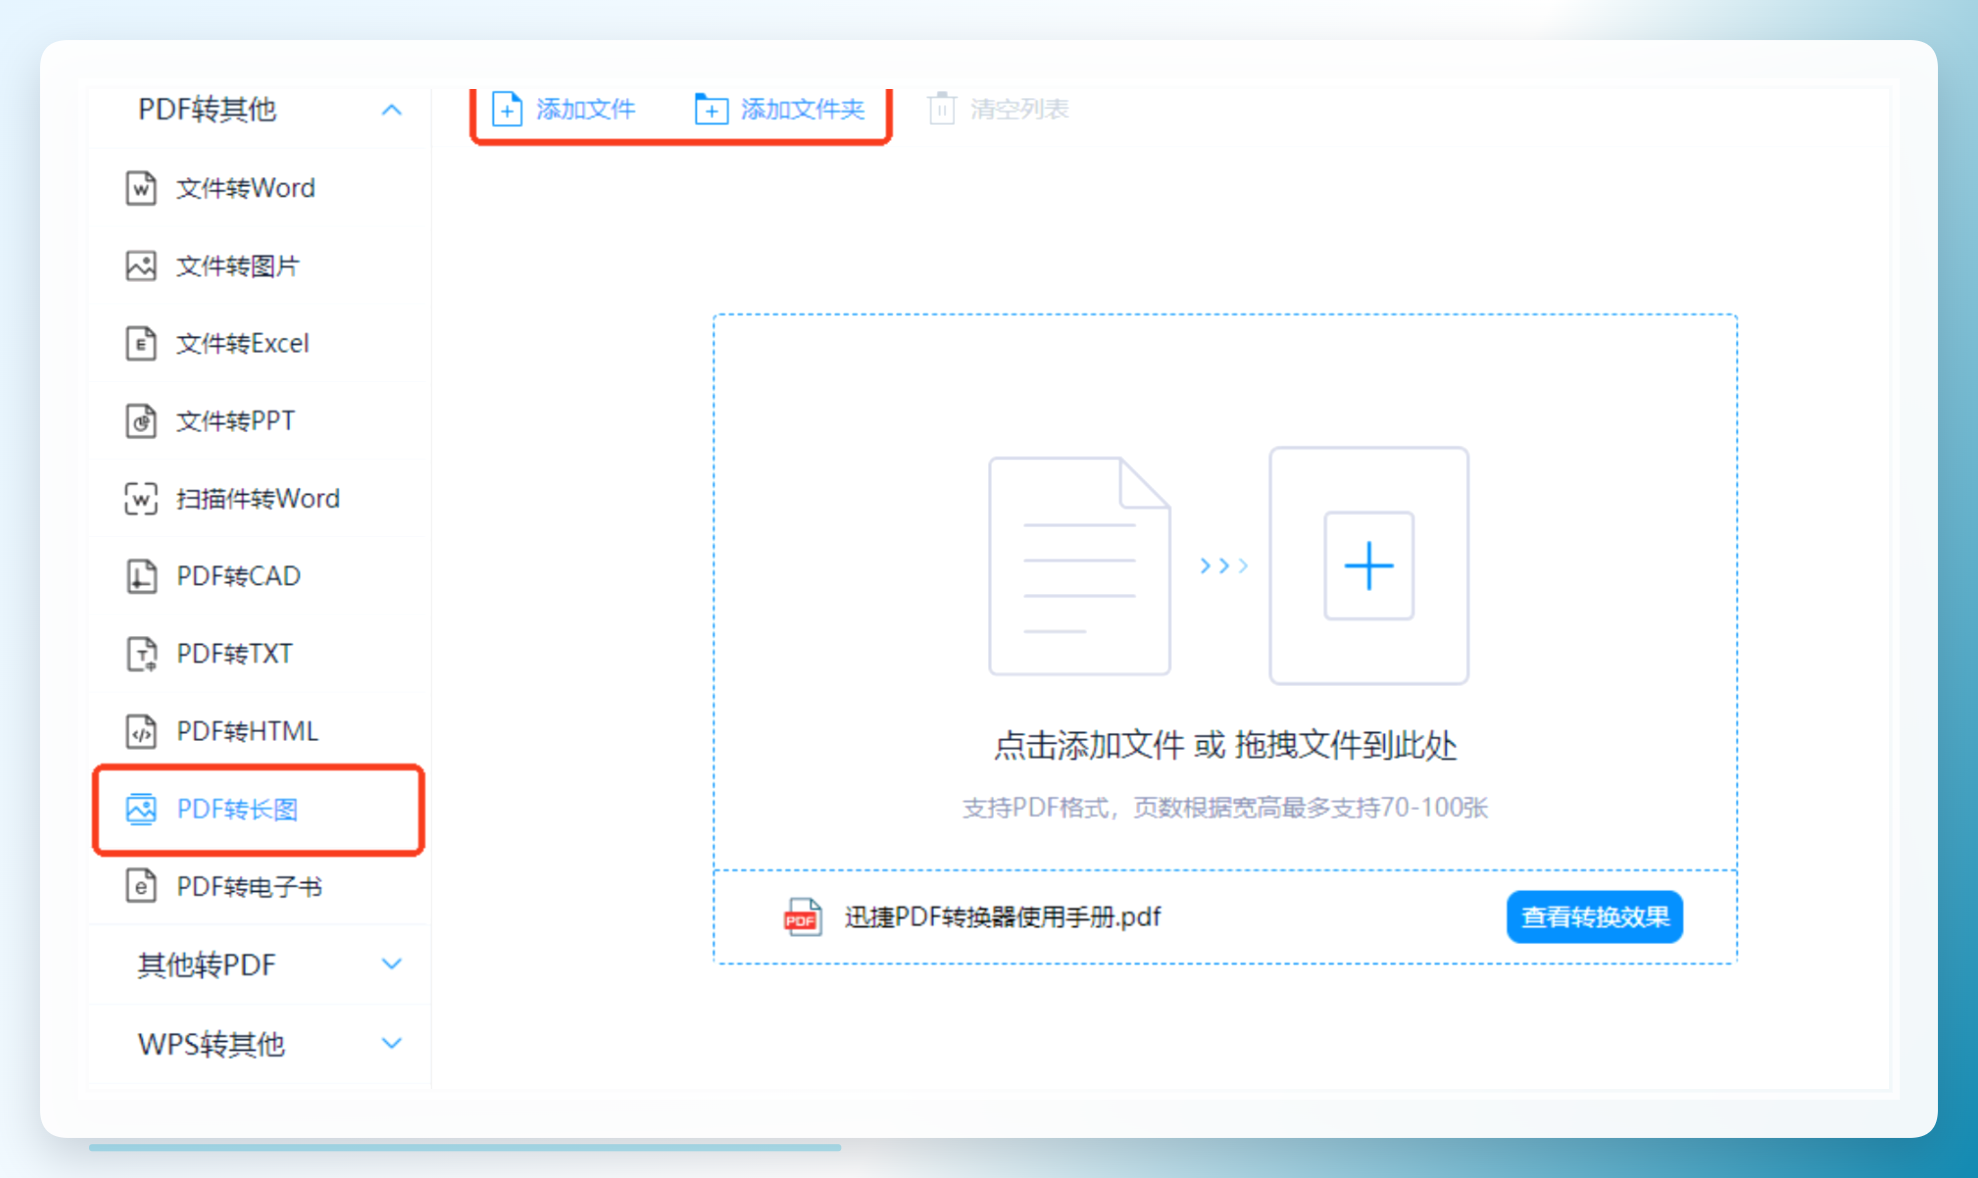Click the 添加文件 file-plus icon
1978x1178 pixels.
click(507, 109)
